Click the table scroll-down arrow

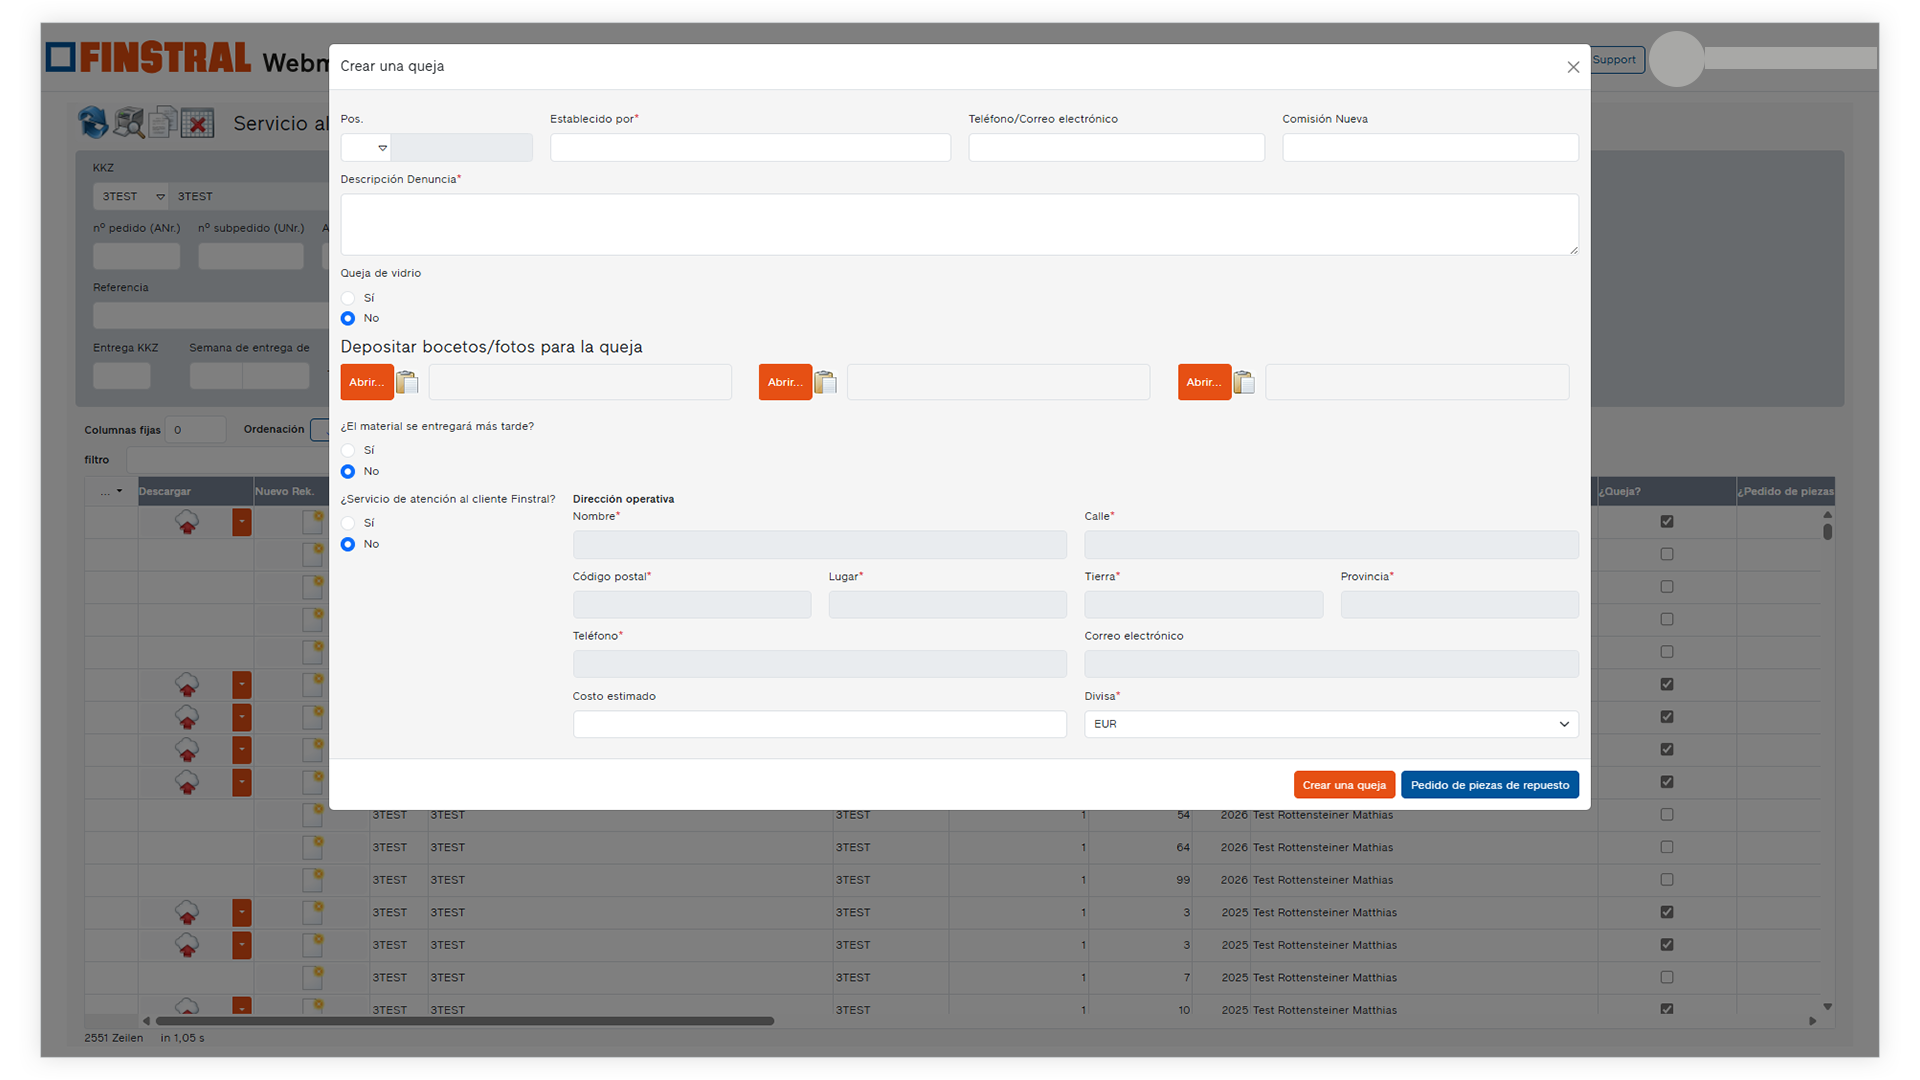click(1827, 1007)
